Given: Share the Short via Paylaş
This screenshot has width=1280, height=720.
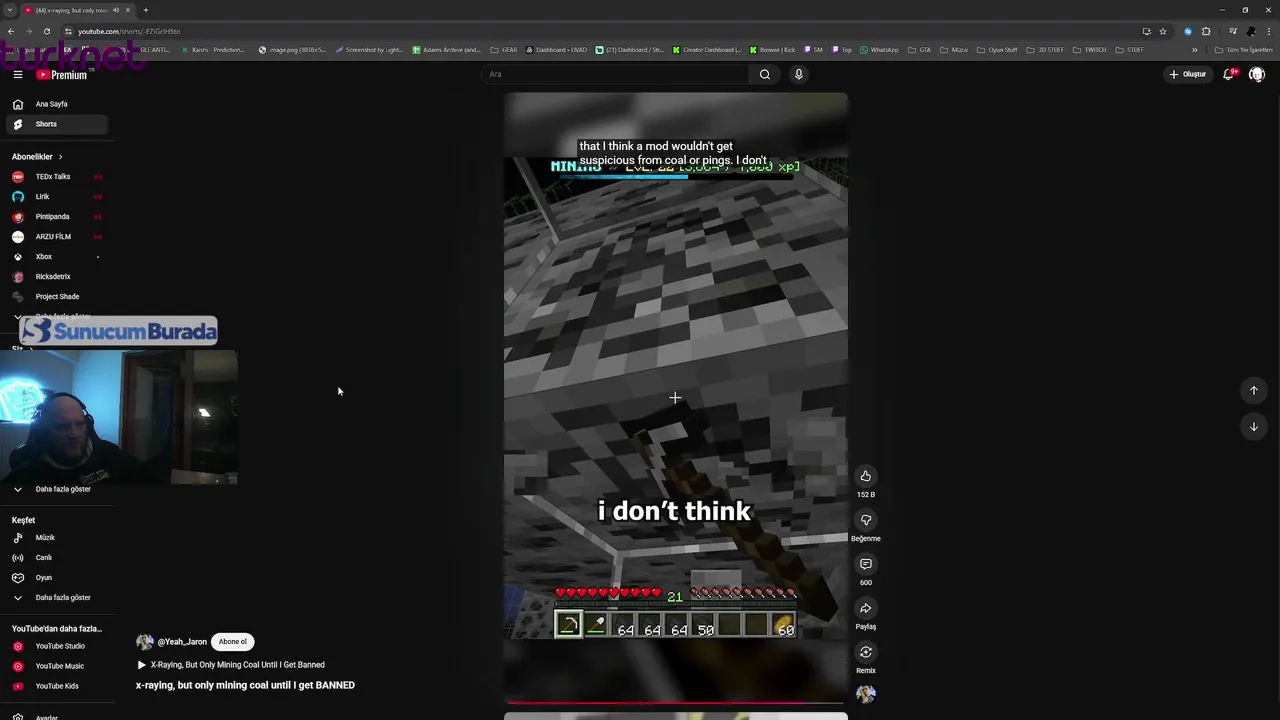Looking at the screenshot, I should [x=866, y=608].
